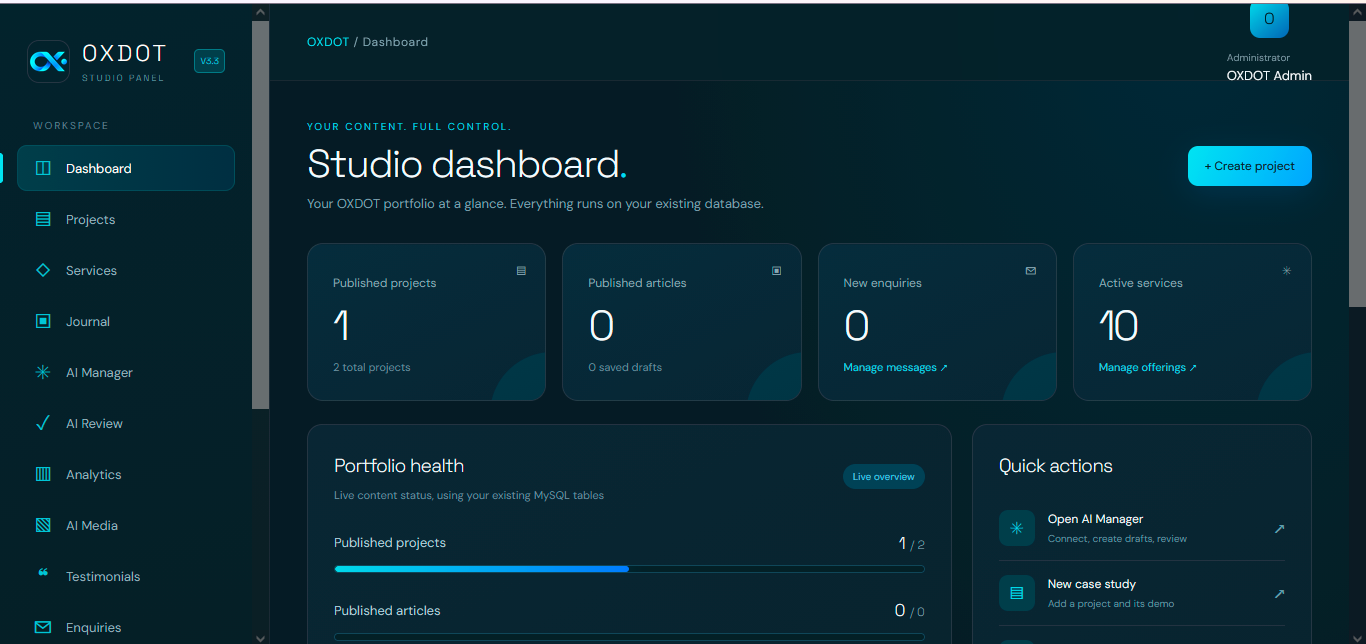
Task: Click the Live overview badge
Action: point(883,477)
